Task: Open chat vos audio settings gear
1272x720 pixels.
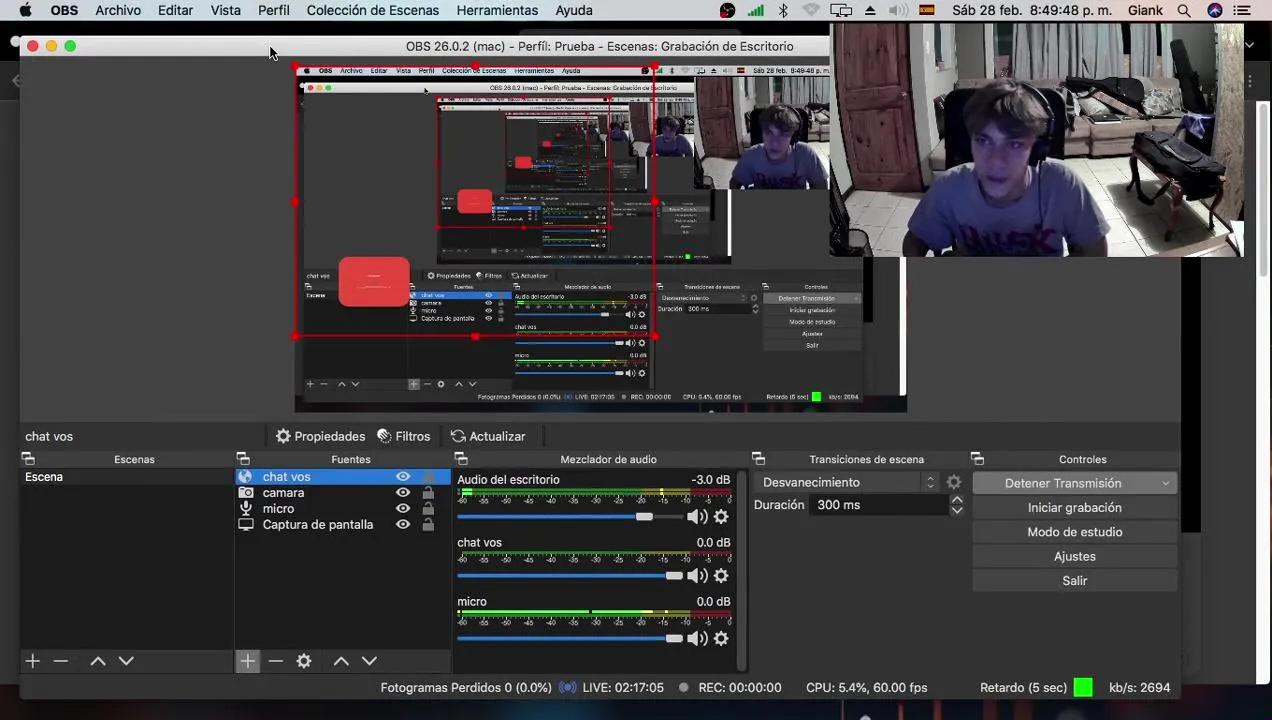Action: [x=721, y=576]
